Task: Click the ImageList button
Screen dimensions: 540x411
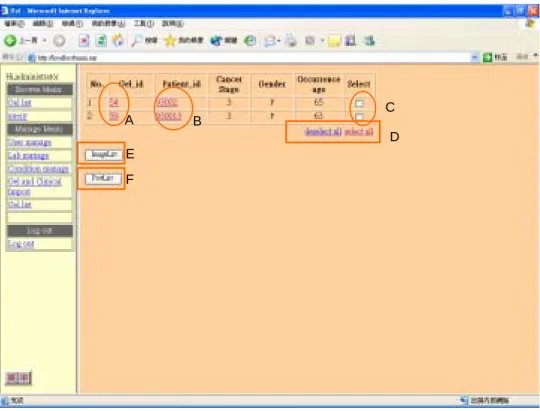Action: 104,155
